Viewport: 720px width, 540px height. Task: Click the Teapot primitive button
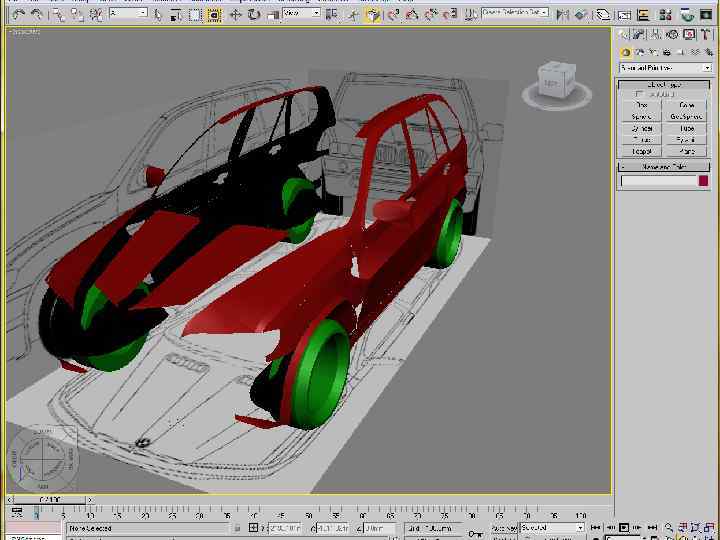pyautogui.click(x=642, y=151)
